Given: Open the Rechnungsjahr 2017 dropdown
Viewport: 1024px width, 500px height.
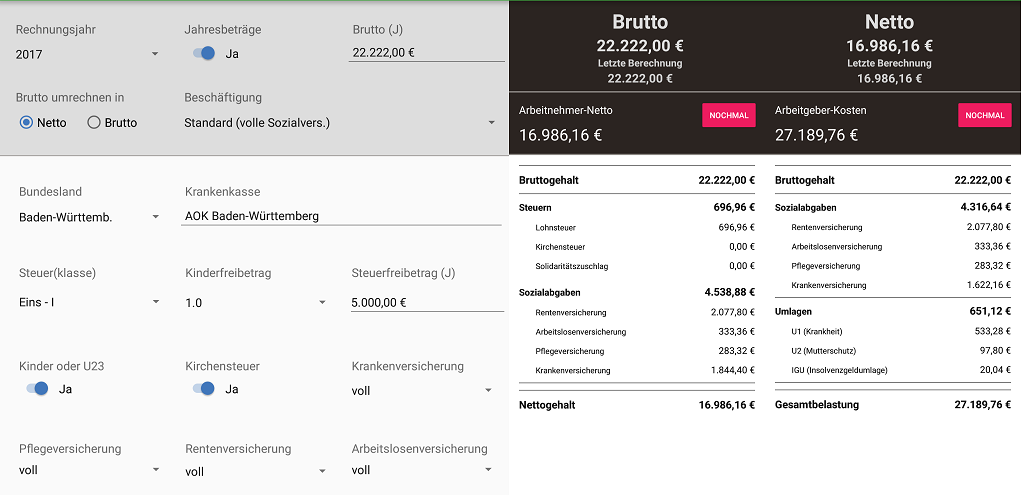Looking at the screenshot, I should [x=88, y=54].
